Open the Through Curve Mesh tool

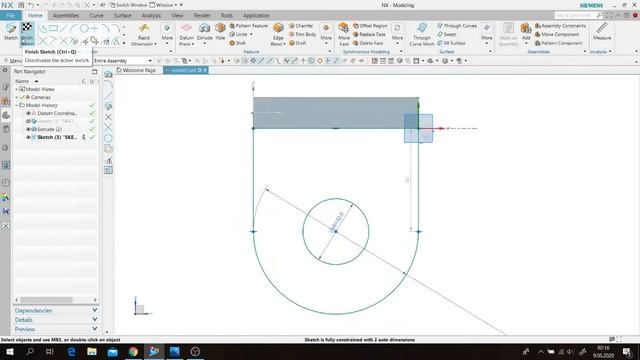click(x=422, y=34)
